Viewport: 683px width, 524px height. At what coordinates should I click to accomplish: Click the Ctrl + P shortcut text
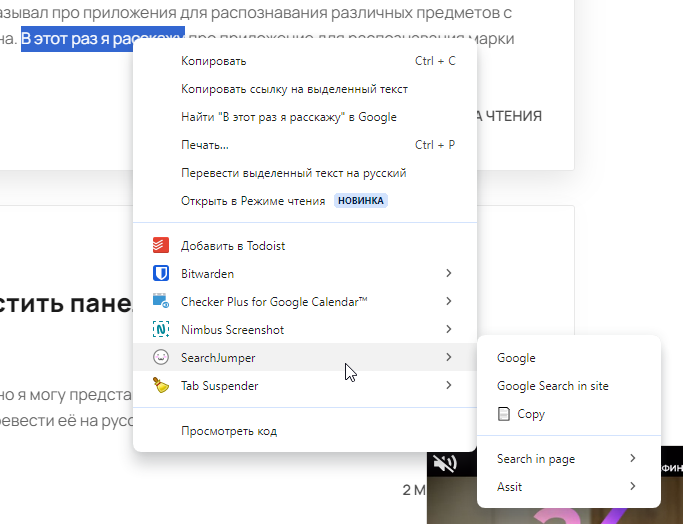[435, 145]
